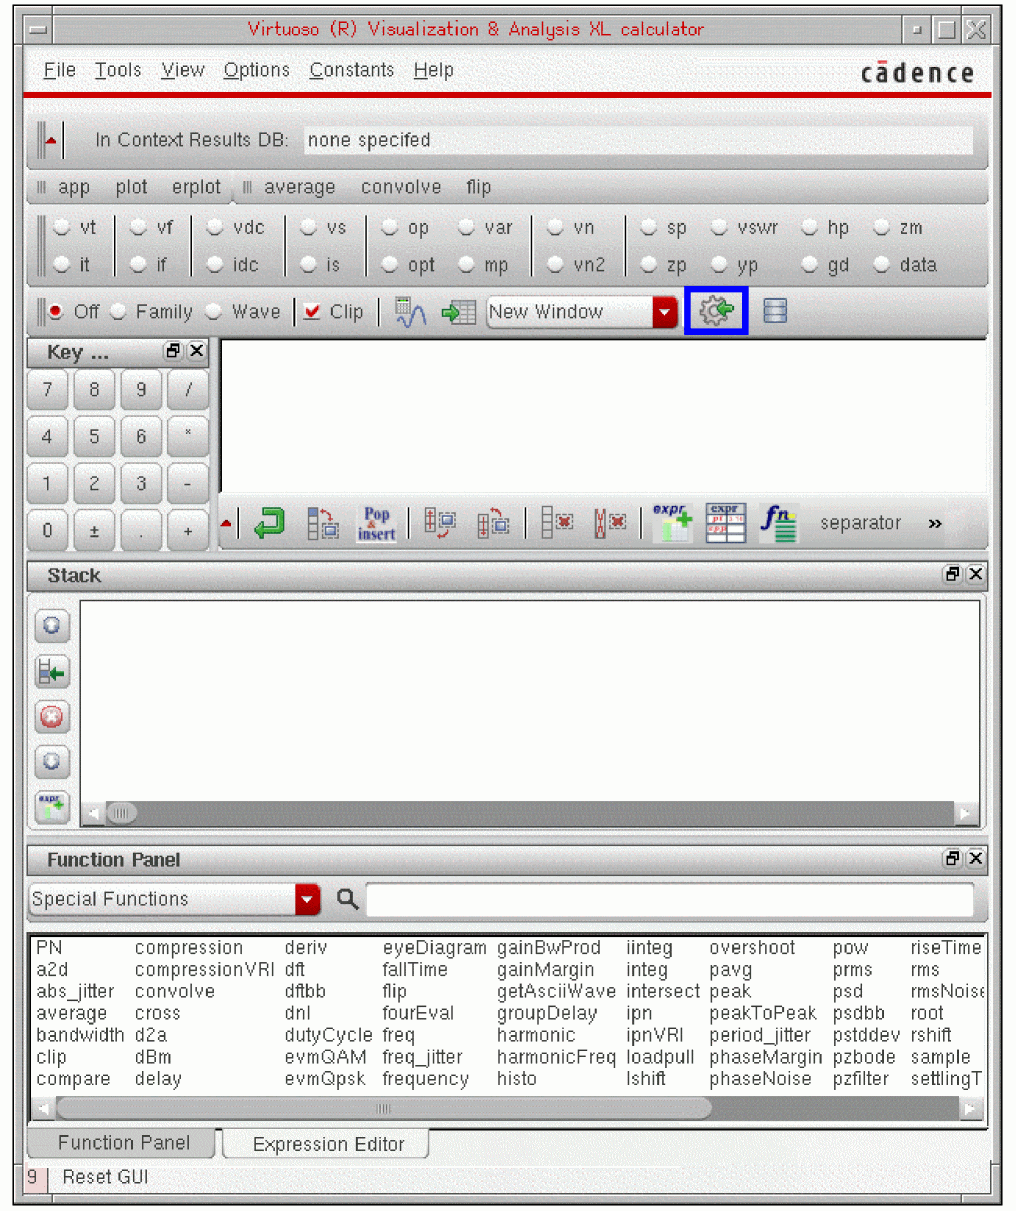
Task: Select the overshoot function
Action: coord(752,947)
